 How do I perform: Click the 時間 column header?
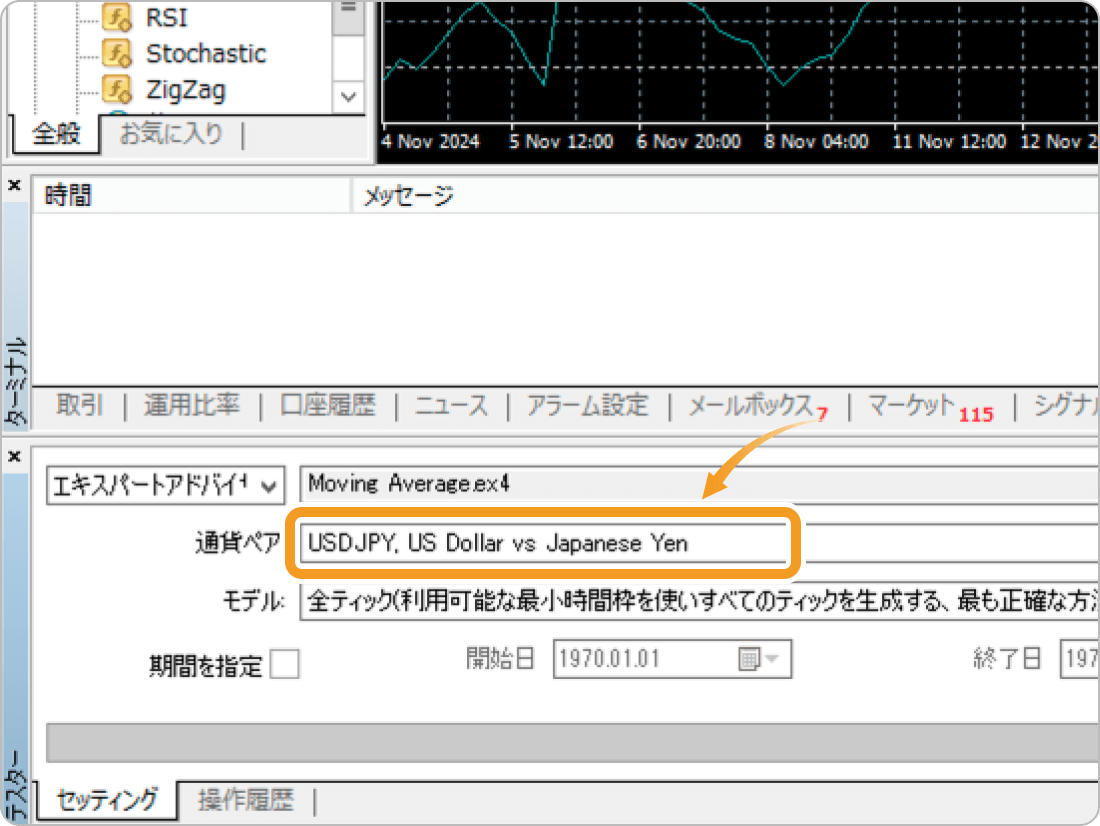click(191, 194)
